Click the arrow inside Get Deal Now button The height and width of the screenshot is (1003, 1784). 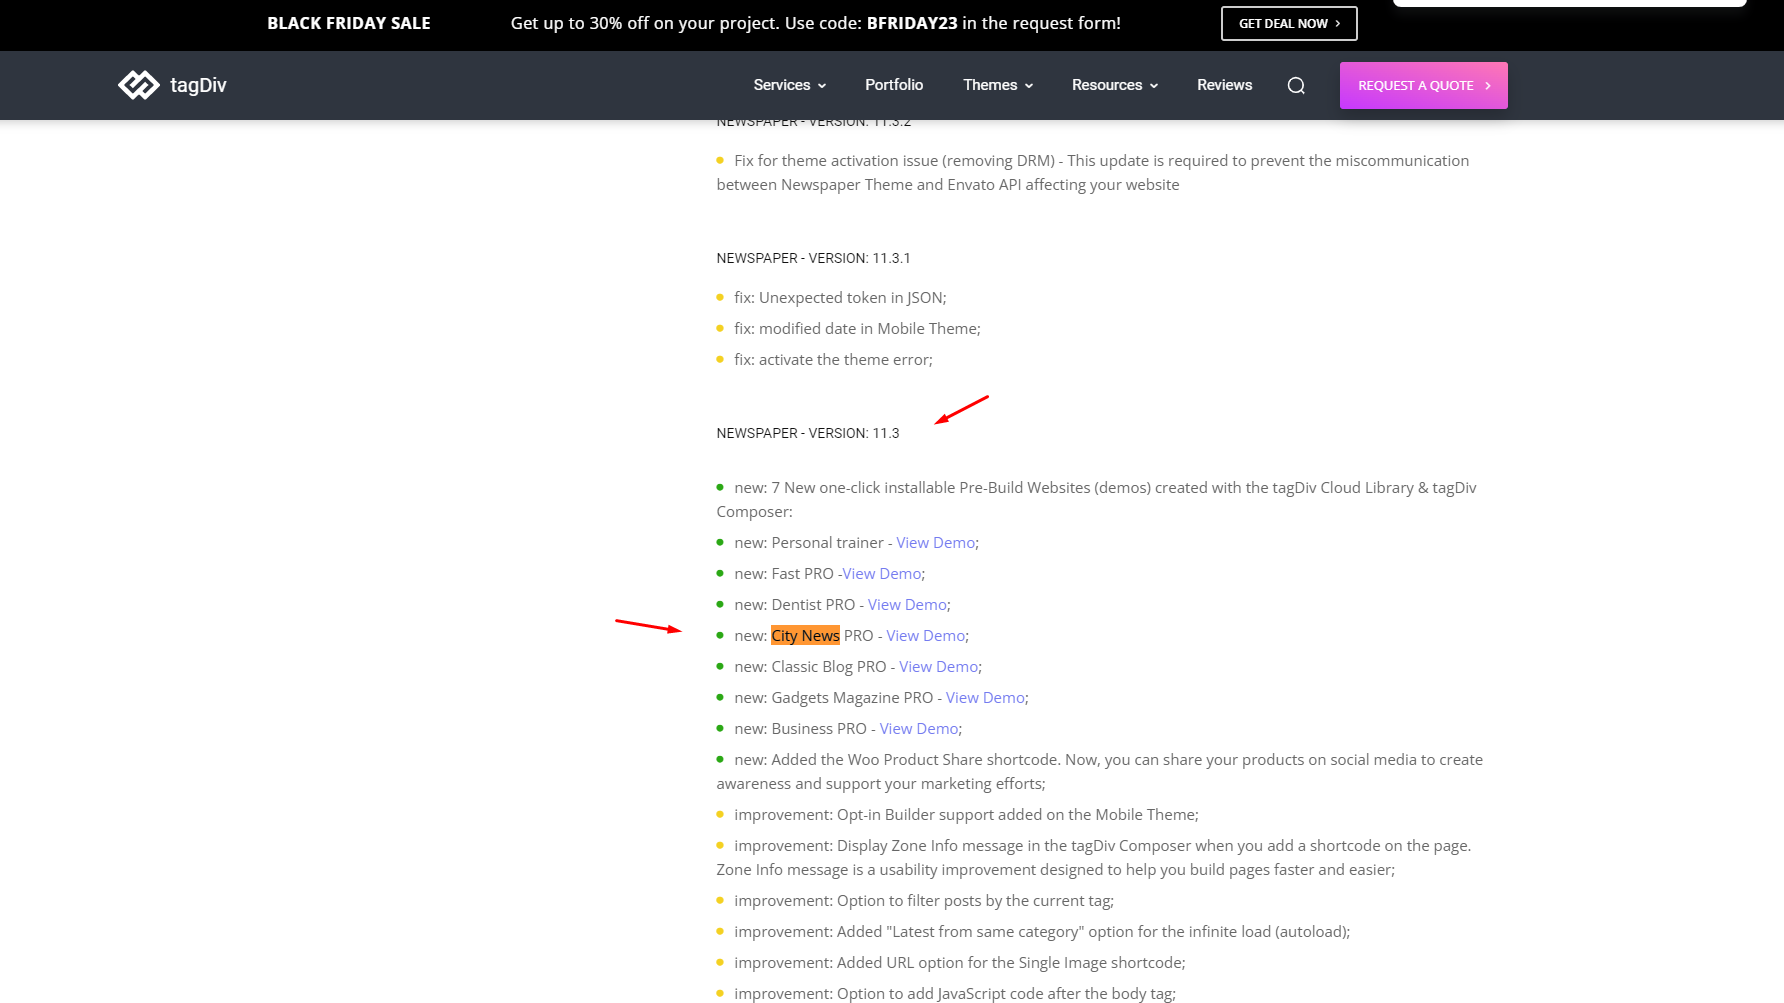[1338, 23]
